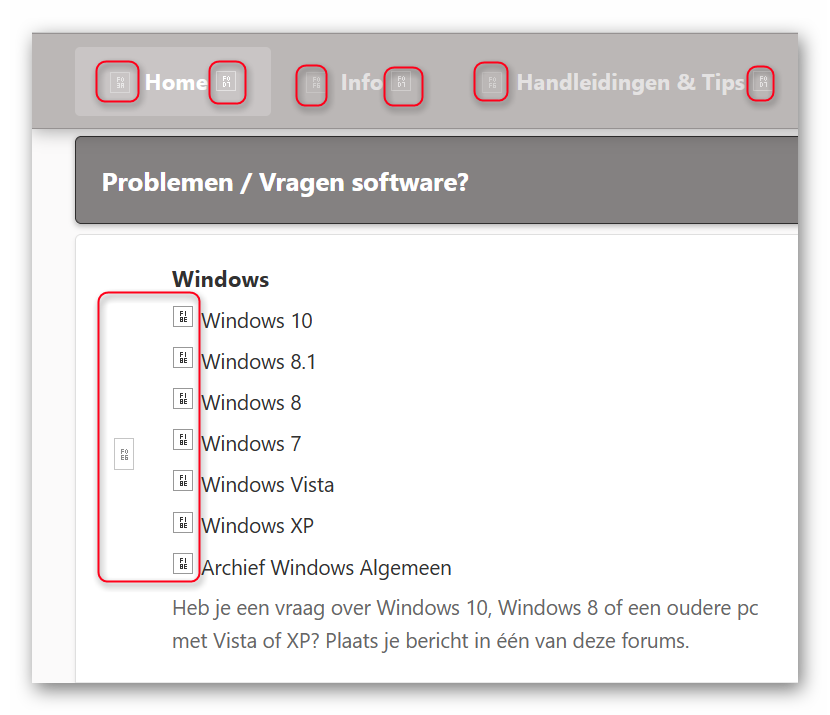Image resolution: width=830 pixels, height=715 pixels.
Task: Open the Windows XP forum link
Action: [258, 526]
